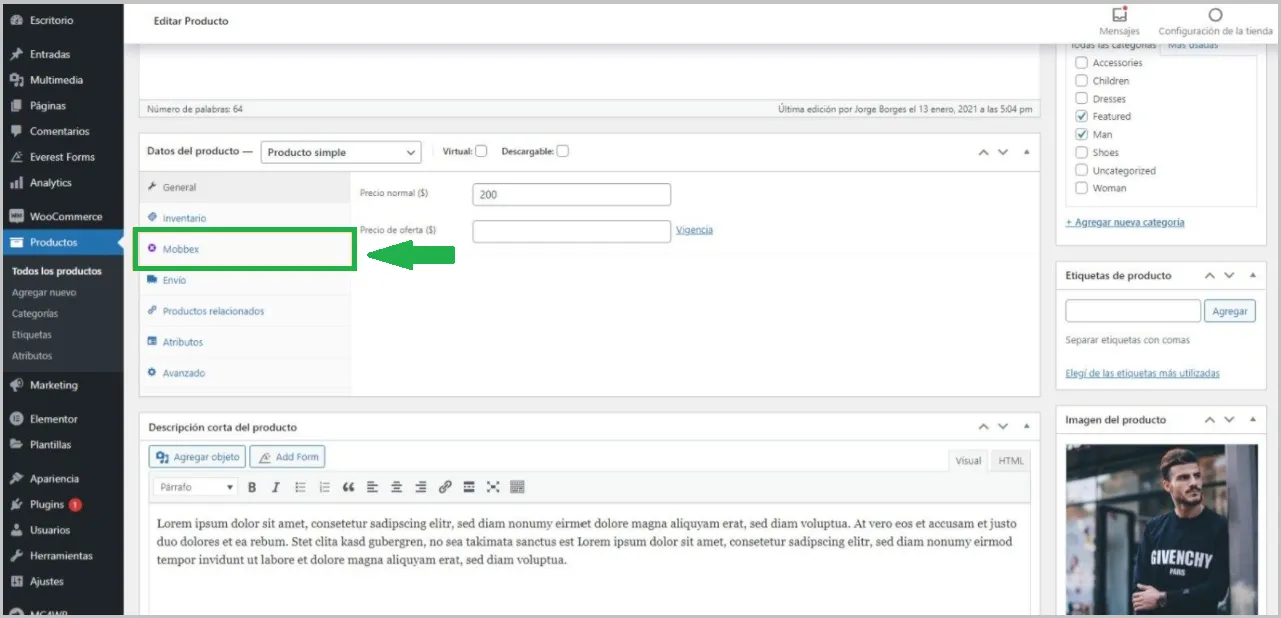Image resolution: width=1281 pixels, height=618 pixels.
Task: Open the Producto simple type dropdown
Action: [341, 152]
